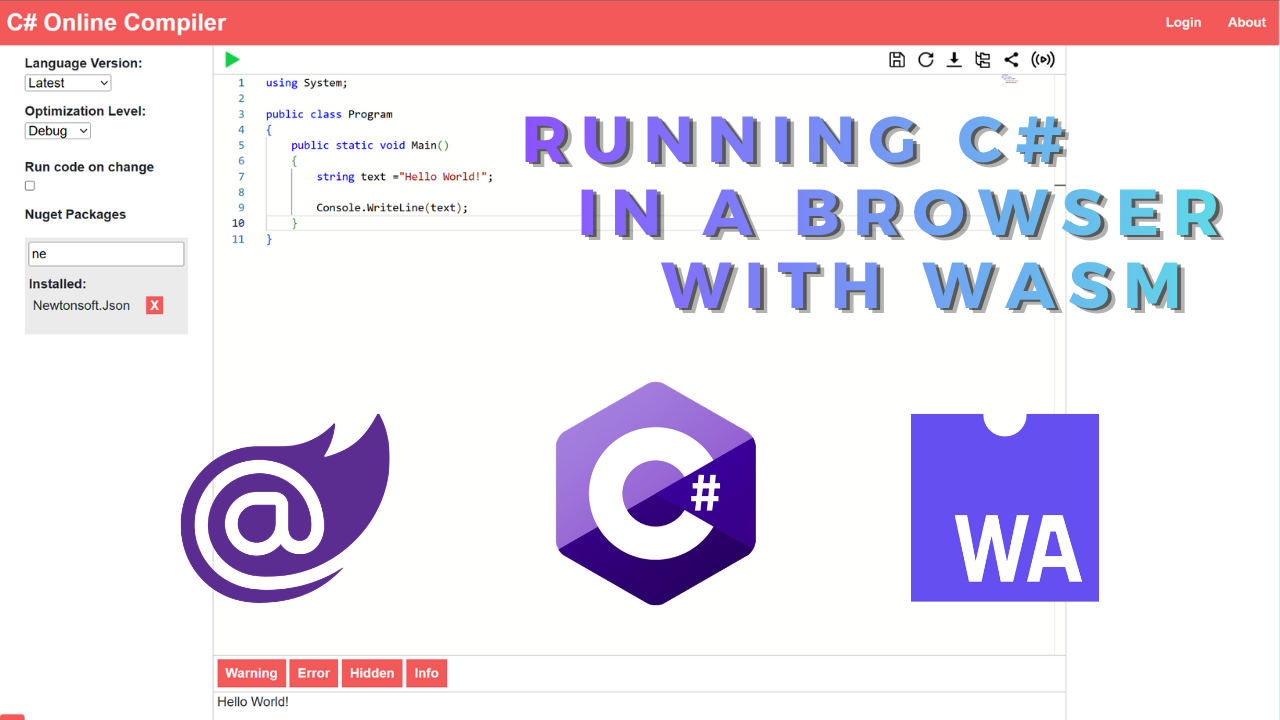Toggle the Error output filter
Image resolution: width=1280 pixels, height=720 pixels.
coord(313,673)
